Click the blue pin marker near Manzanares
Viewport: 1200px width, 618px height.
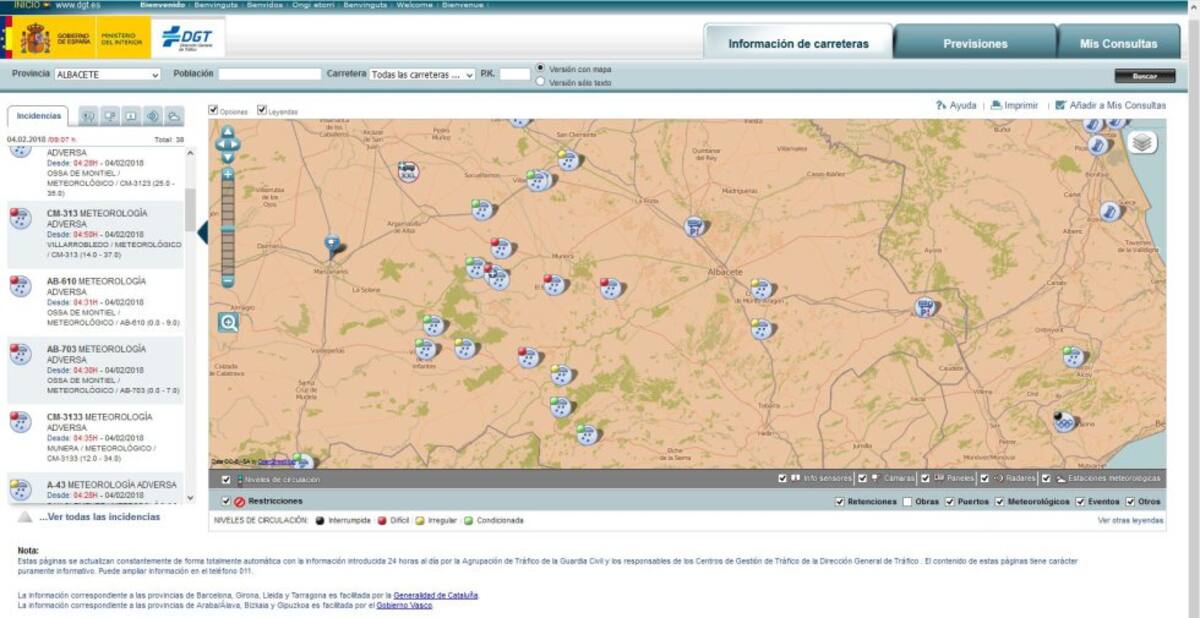(x=332, y=243)
